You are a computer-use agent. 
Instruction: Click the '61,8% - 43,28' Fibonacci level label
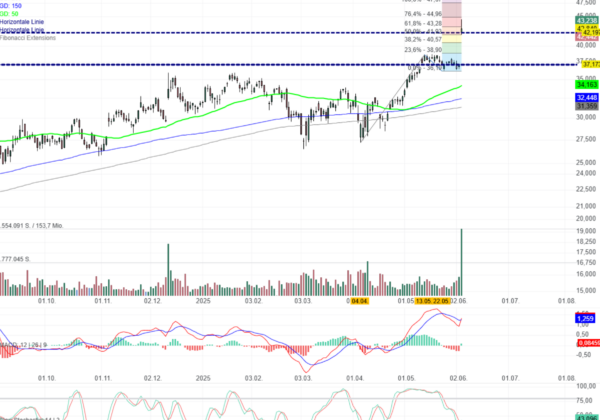click(423, 23)
